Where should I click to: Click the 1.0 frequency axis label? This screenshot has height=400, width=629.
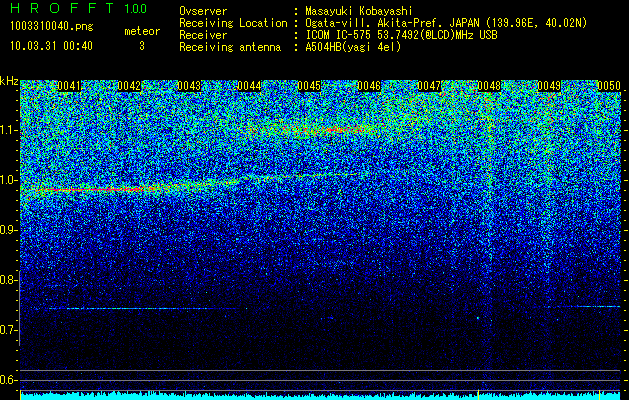pyautogui.click(x=8, y=180)
